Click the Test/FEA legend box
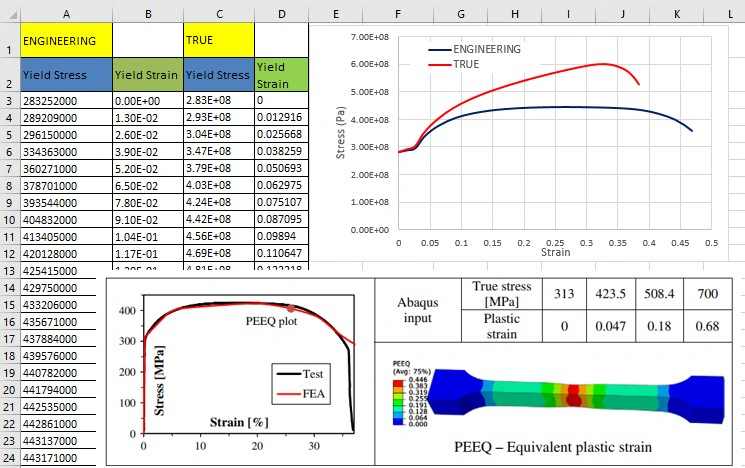This screenshot has width=745, height=468. click(x=301, y=384)
